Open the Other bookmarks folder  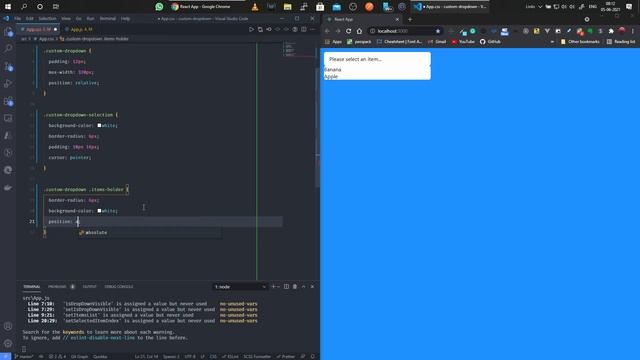(580, 42)
